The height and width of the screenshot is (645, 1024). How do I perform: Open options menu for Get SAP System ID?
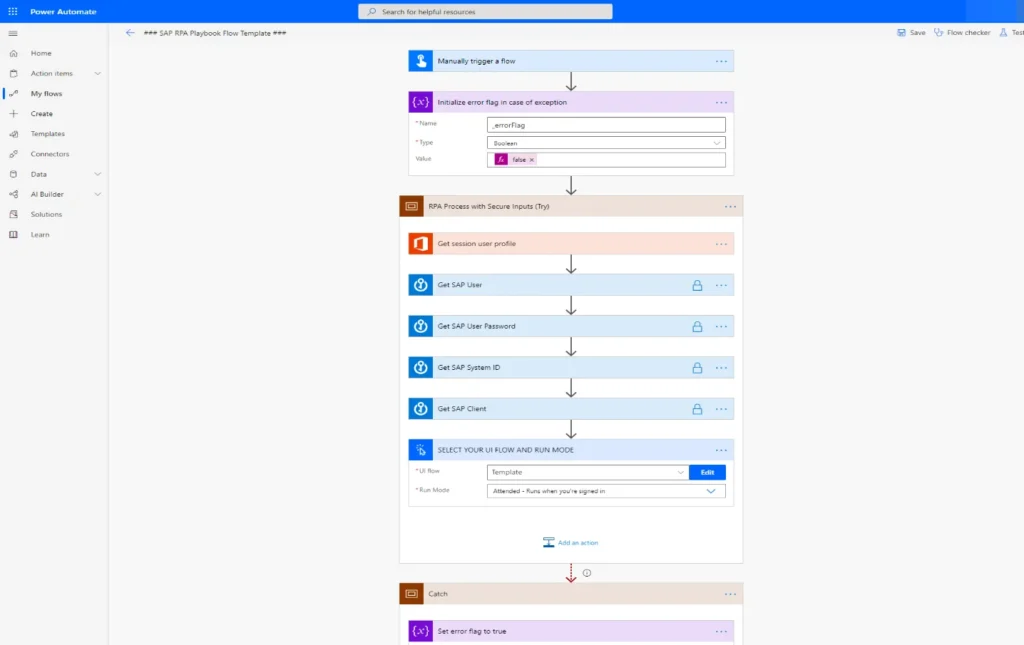pyautogui.click(x=721, y=368)
